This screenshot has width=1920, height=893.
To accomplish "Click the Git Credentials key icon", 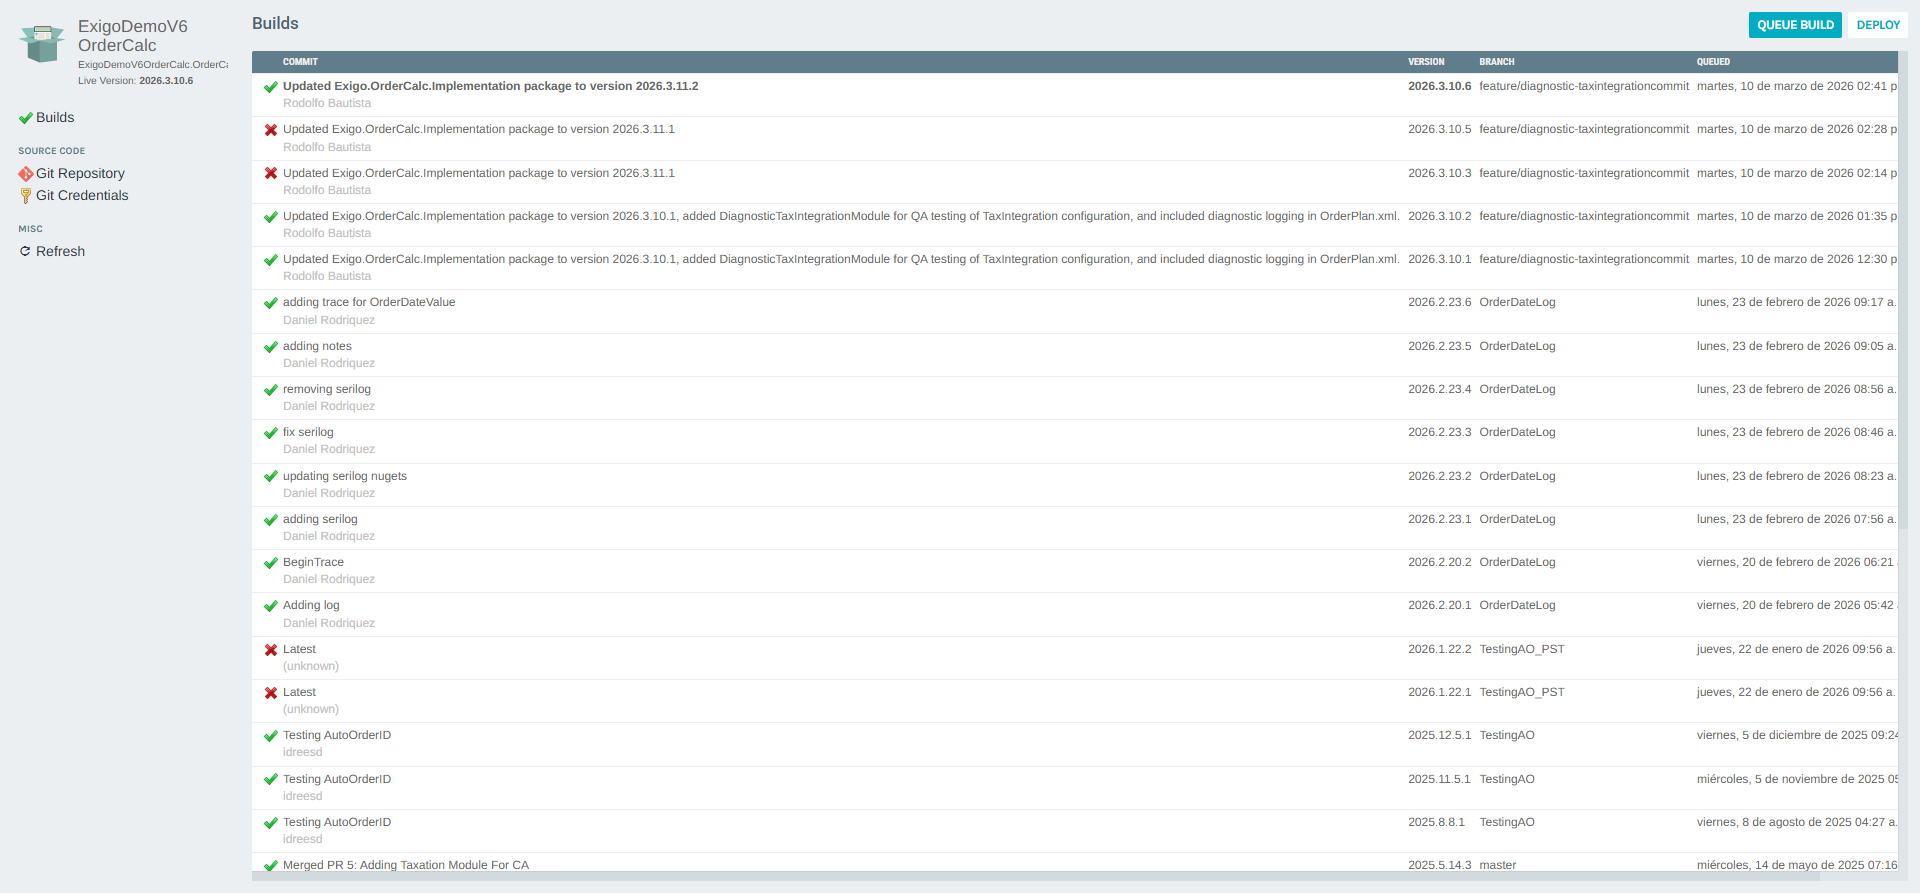I will pyautogui.click(x=25, y=196).
